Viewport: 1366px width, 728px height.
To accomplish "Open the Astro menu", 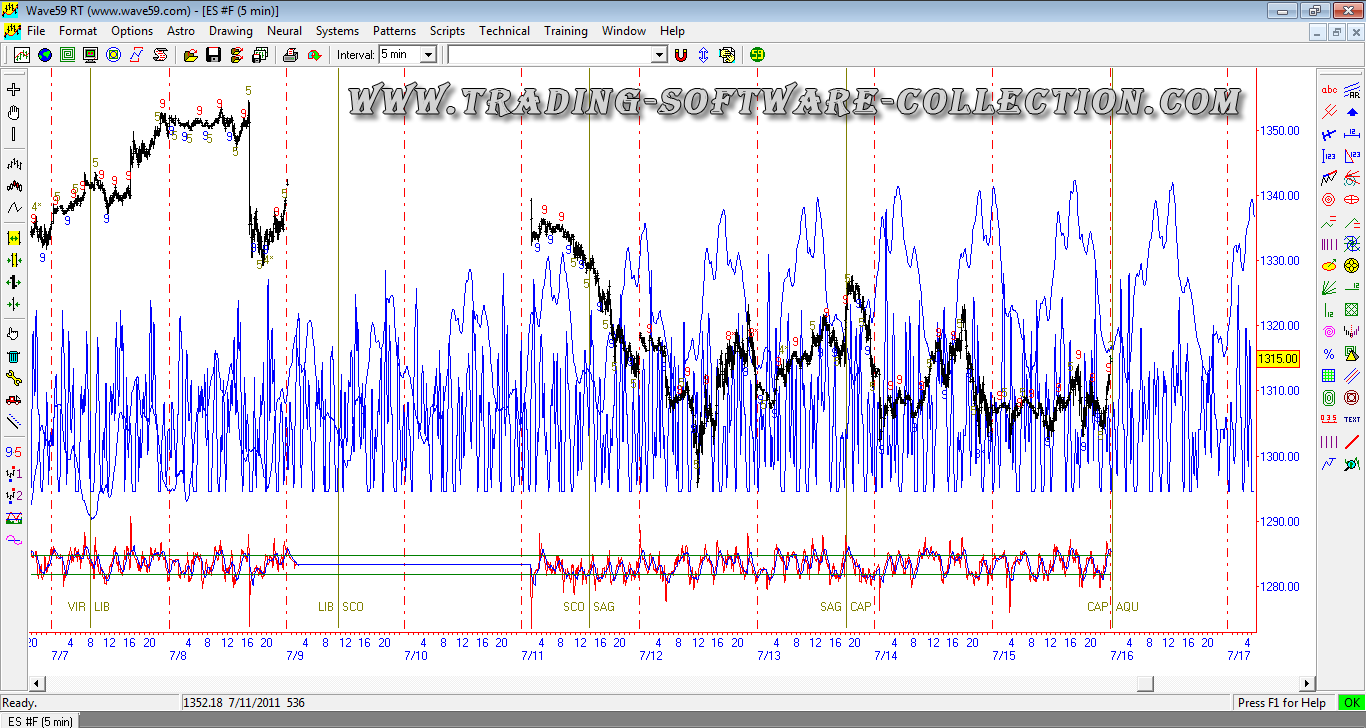I will (x=181, y=31).
